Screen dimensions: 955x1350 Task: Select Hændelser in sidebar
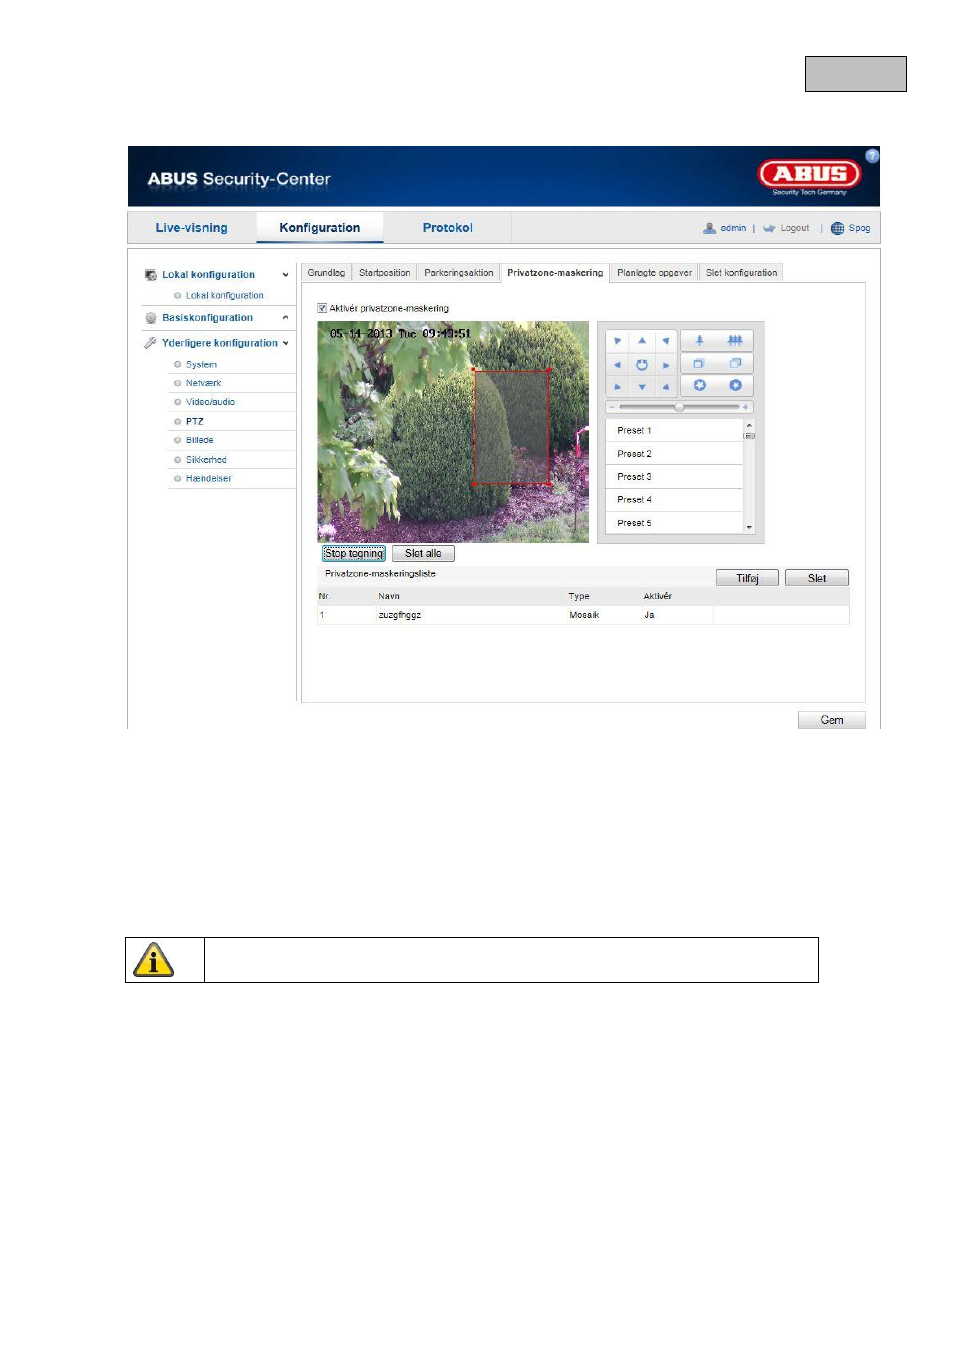click(x=208, y=479)
